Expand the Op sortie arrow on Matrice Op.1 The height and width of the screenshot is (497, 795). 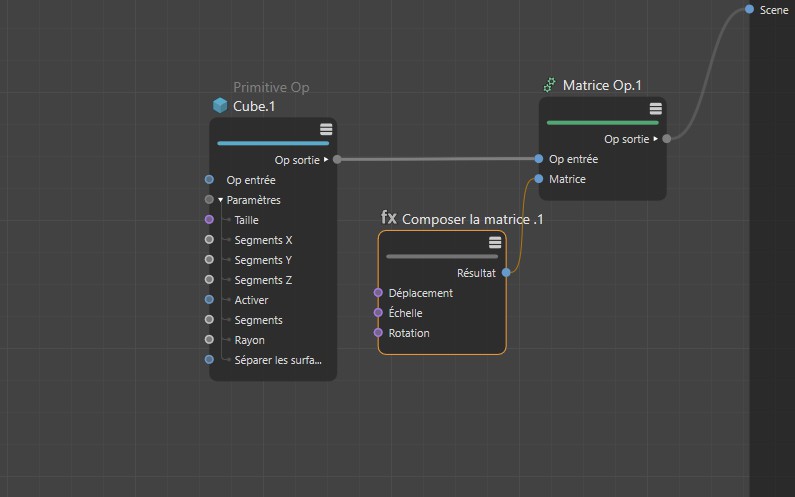pos(656,139)
